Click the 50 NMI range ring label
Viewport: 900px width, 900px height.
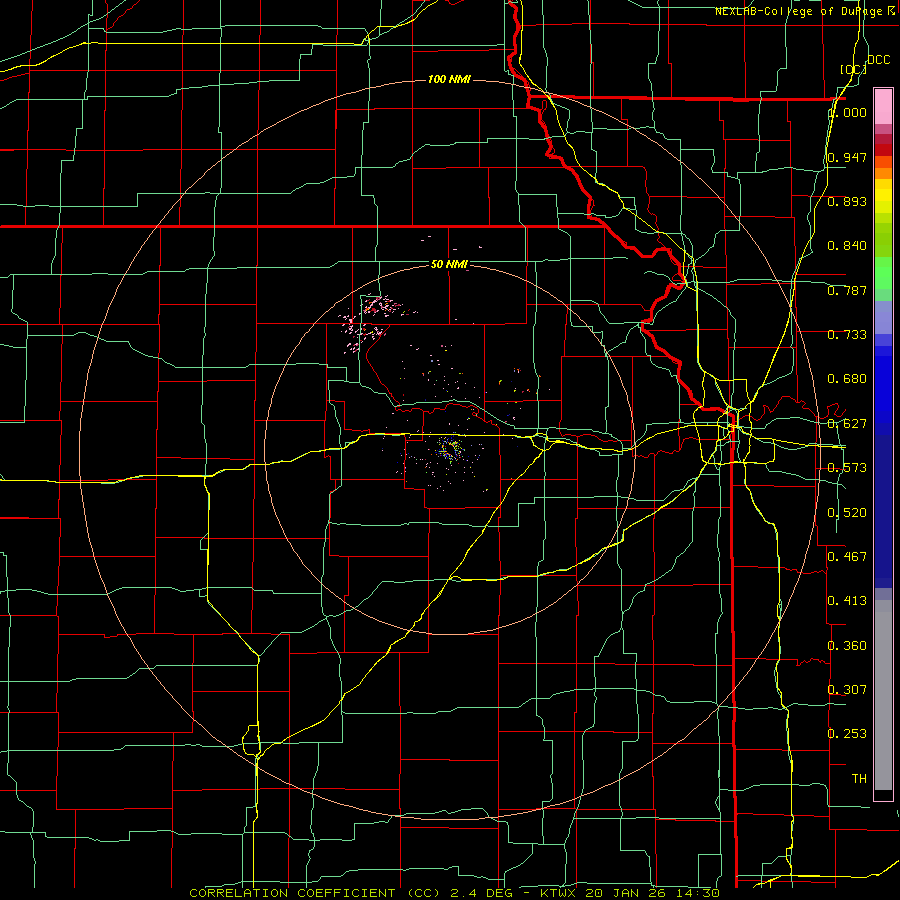coord(449,264)
